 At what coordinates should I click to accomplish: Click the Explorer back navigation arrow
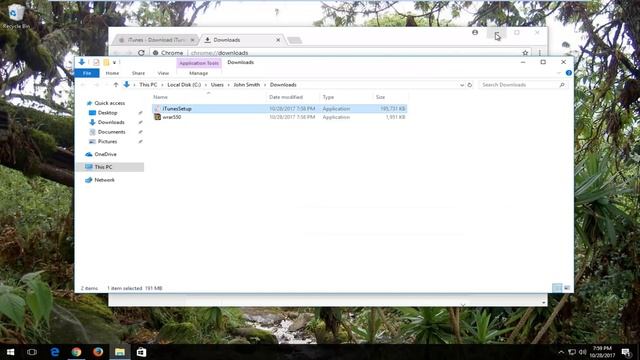point(83,85)
